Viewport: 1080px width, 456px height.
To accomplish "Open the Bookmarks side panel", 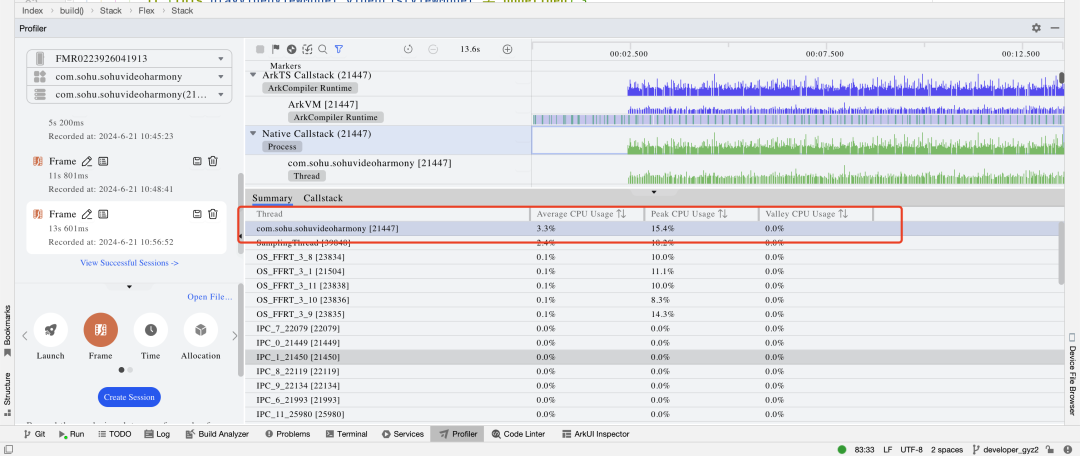I will click(x=8, y=330).
